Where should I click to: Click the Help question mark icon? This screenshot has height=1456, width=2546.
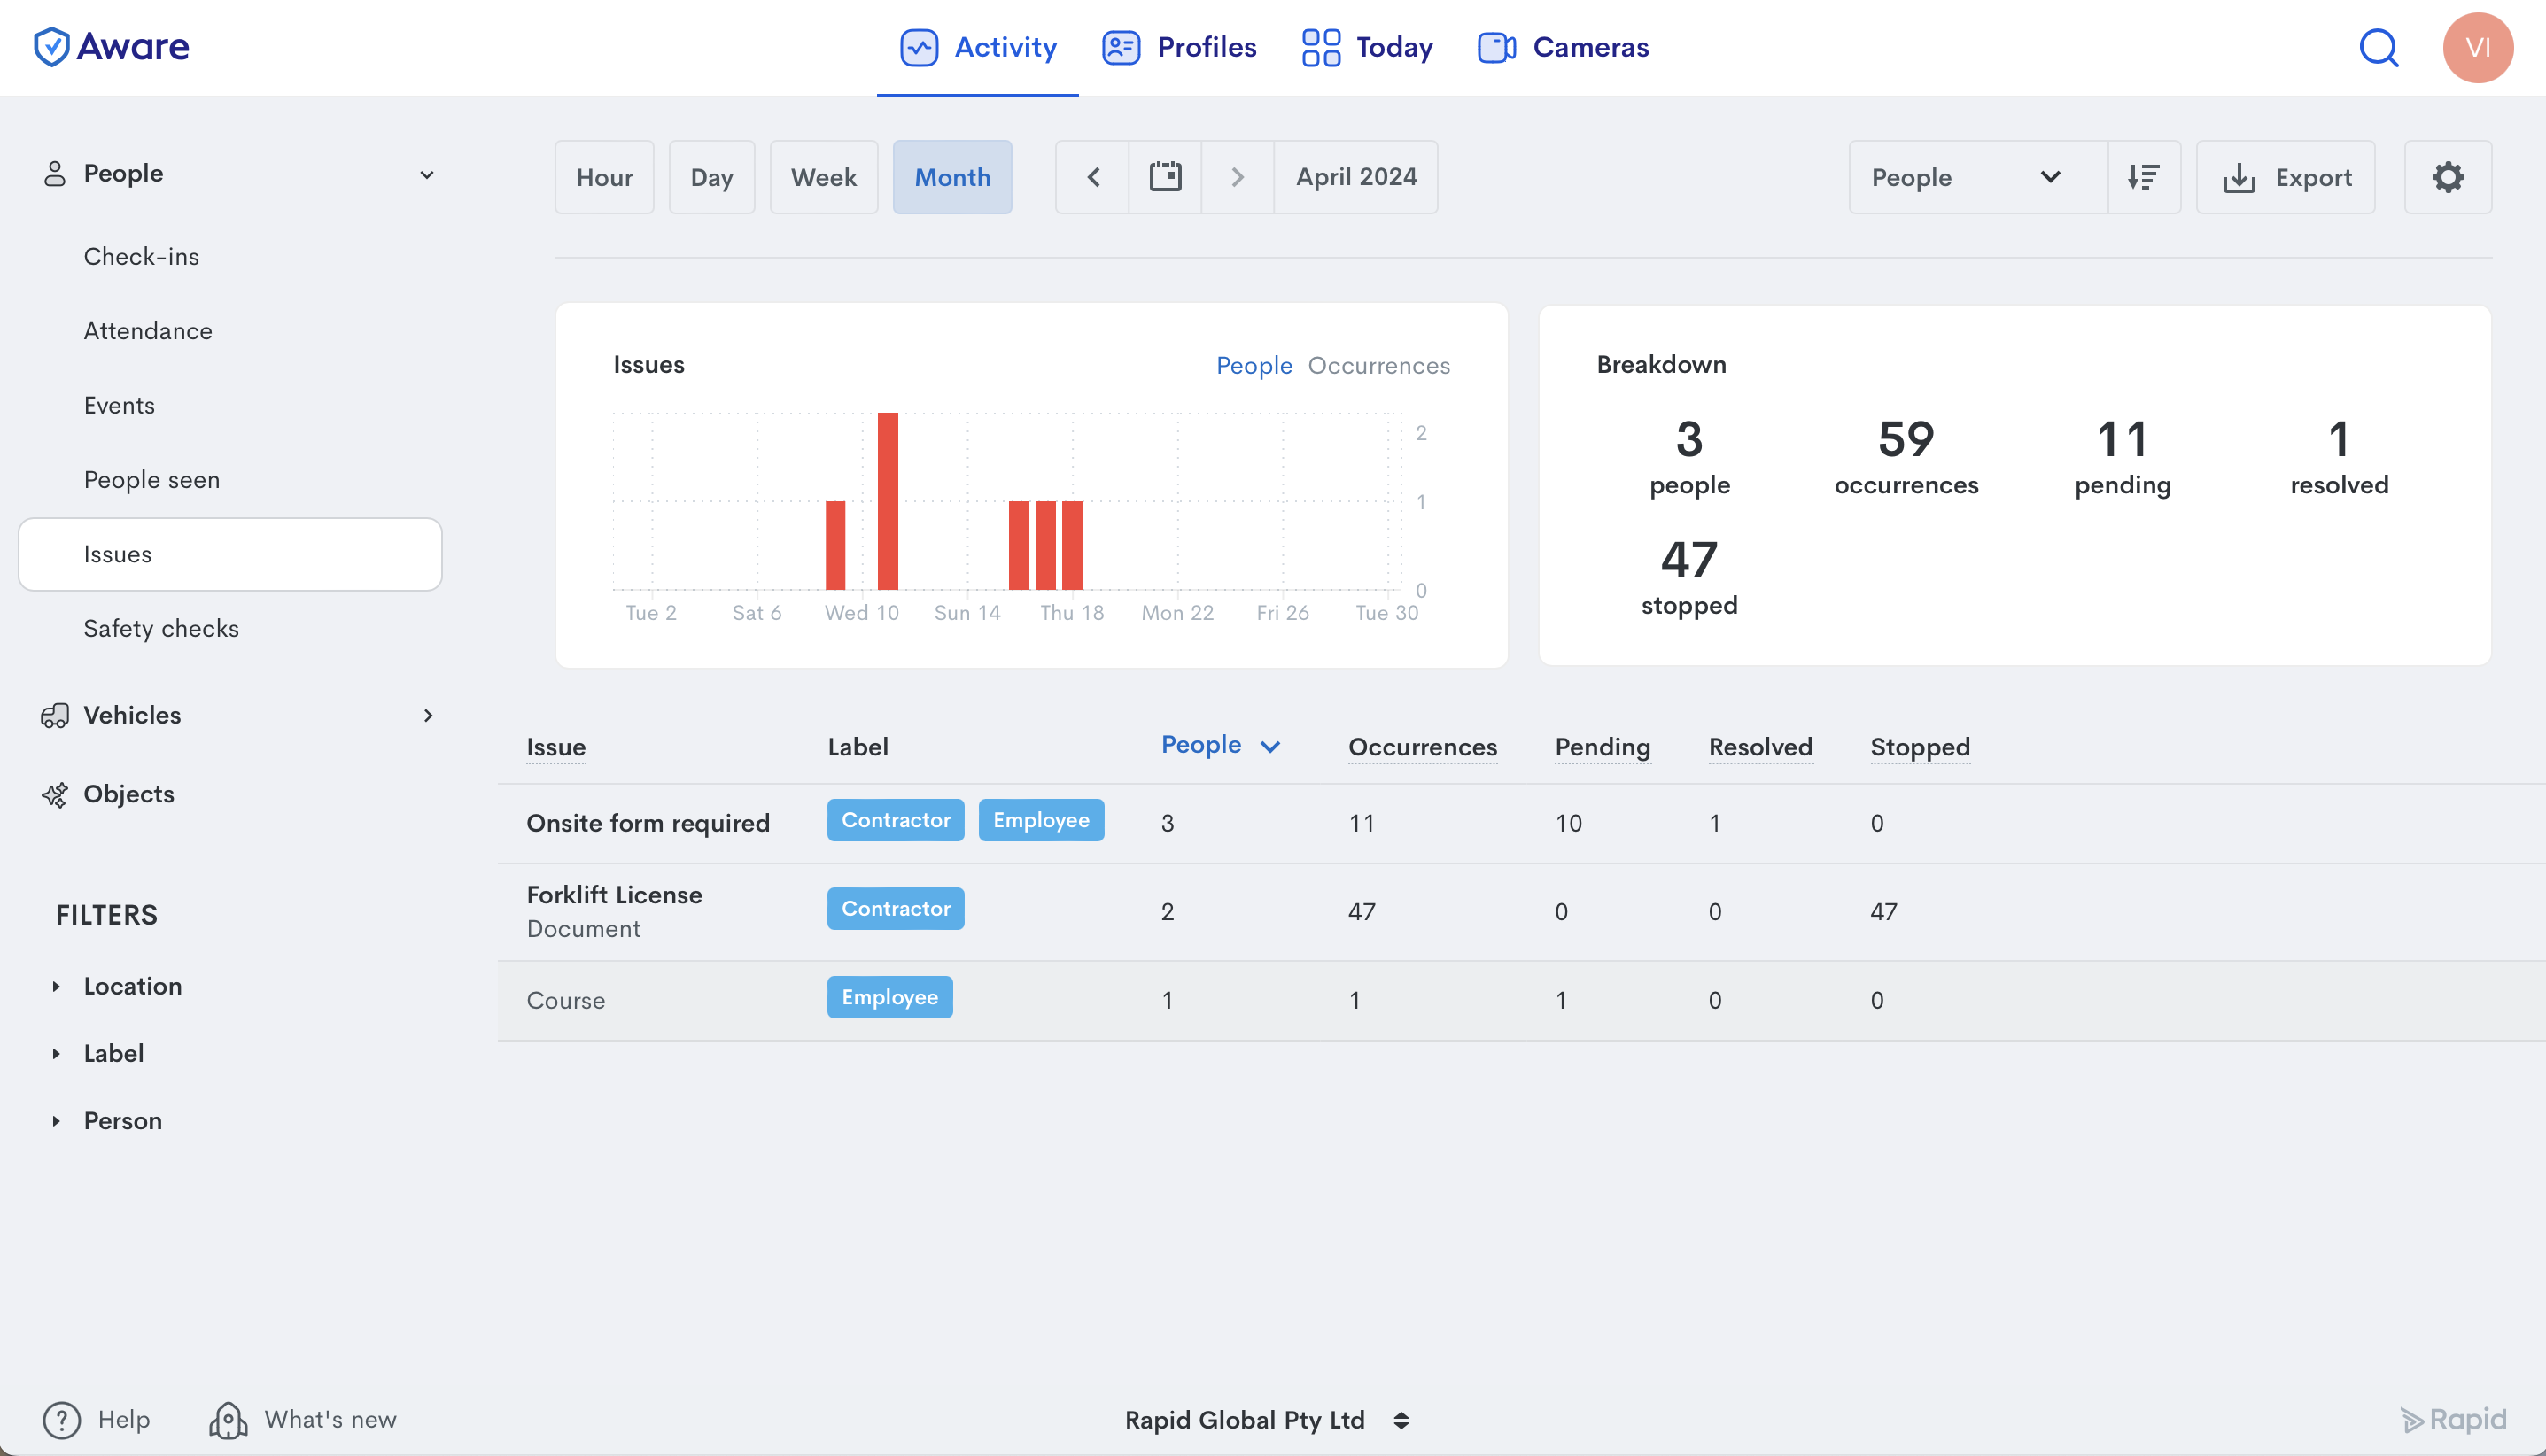62,1419
